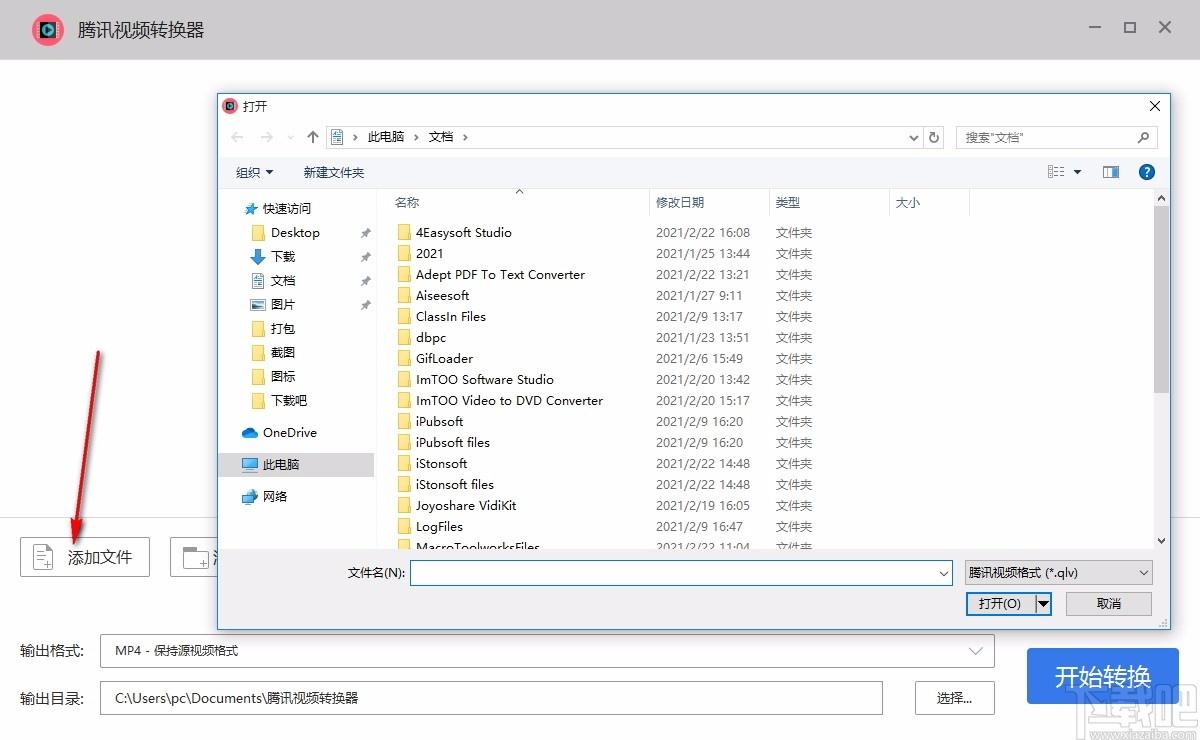Change view mode icon
Image resolution: width=1200 pixels, height=740 pixels.
(x=1056, y=172)
